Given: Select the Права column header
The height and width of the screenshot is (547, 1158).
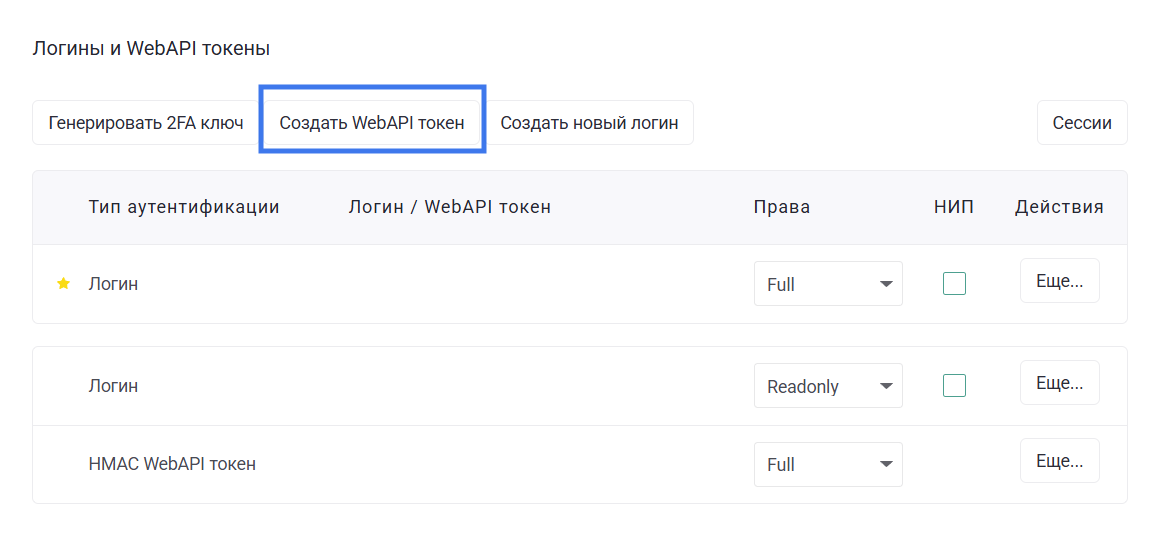Looking at the screenshot, I should click(781, 207).
